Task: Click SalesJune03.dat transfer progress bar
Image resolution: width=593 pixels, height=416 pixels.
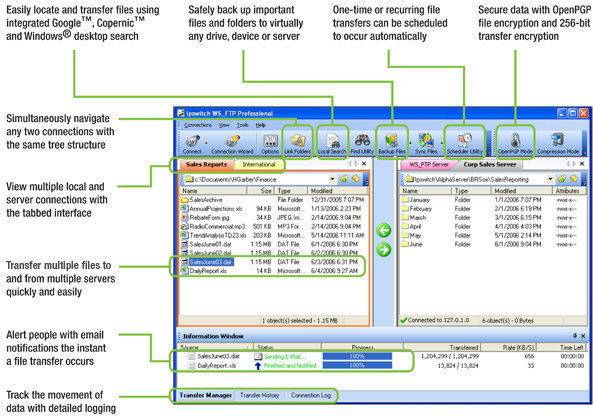Action: pyautogui.click(x=357, y=356)
